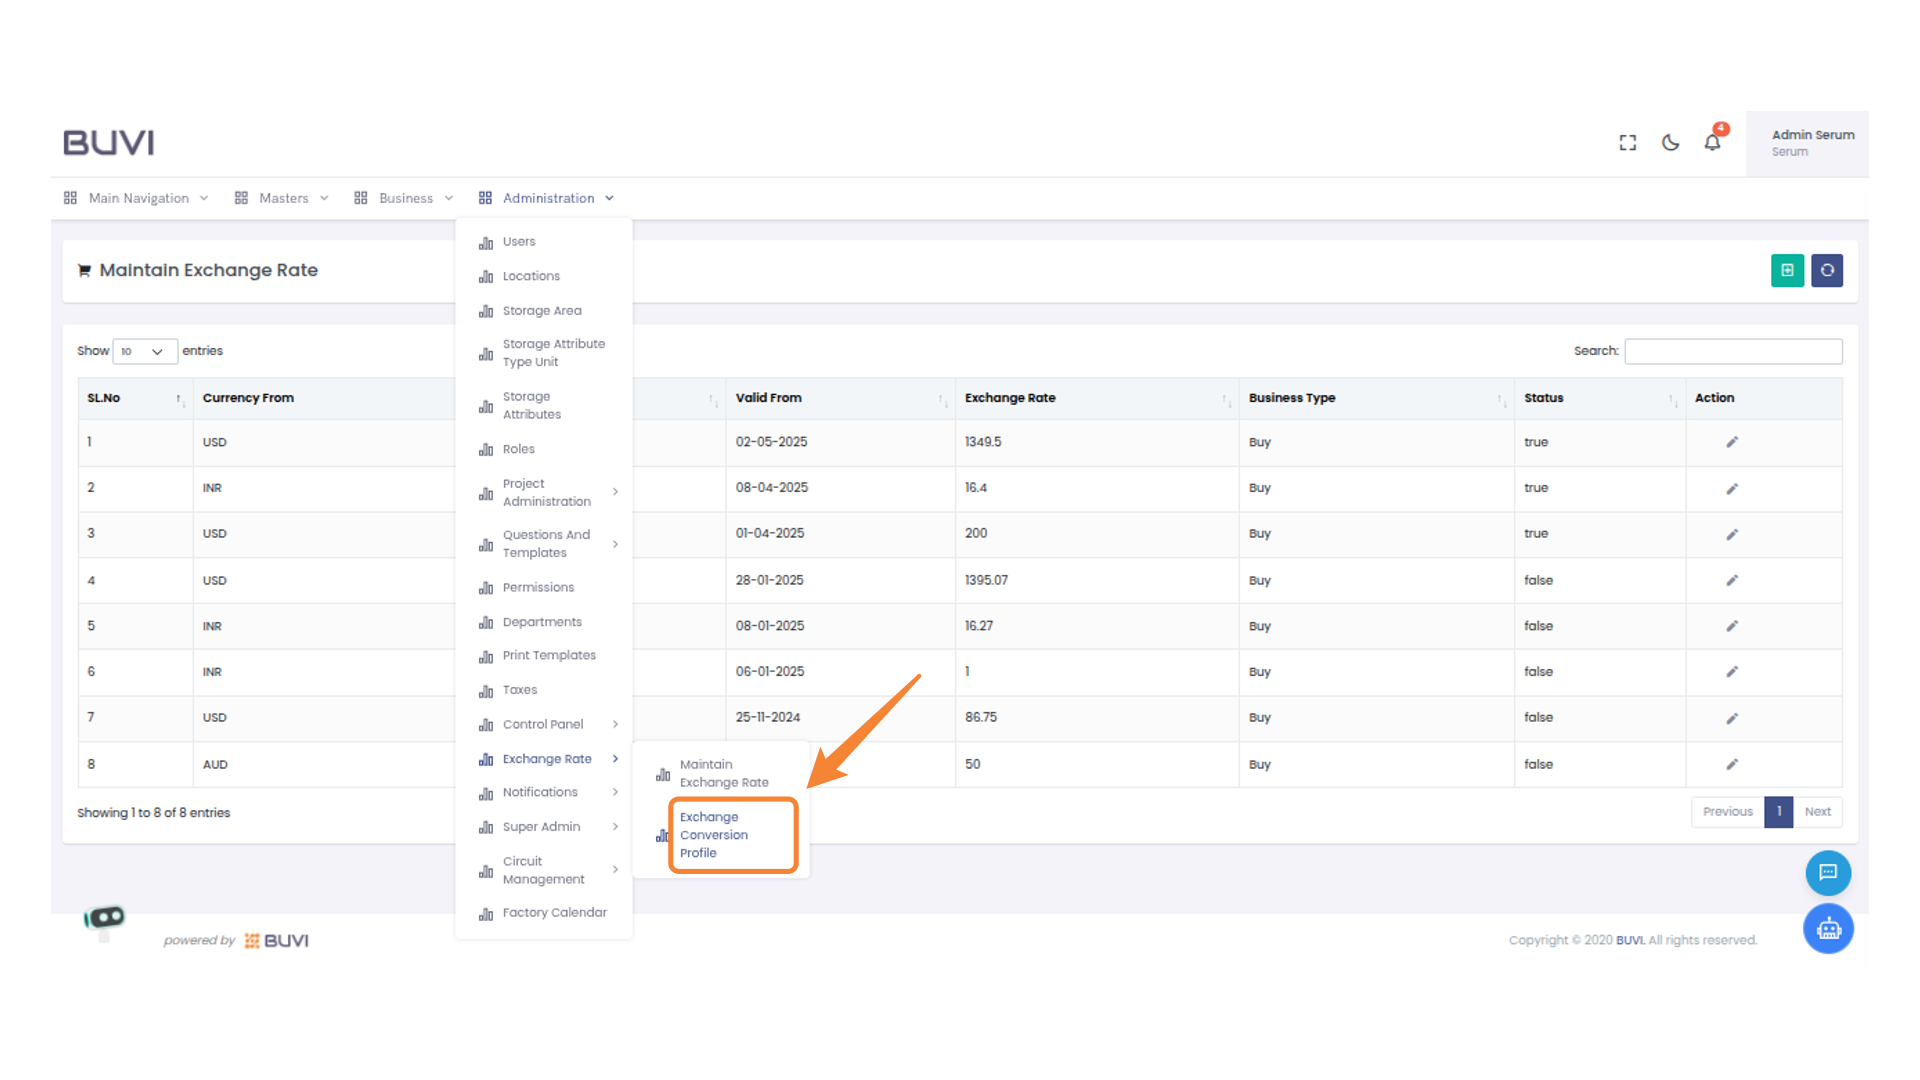Toggle dark mode with the moon icon
Image resolution: width=1920 pixels, height=1080 pixels.
1669,142
